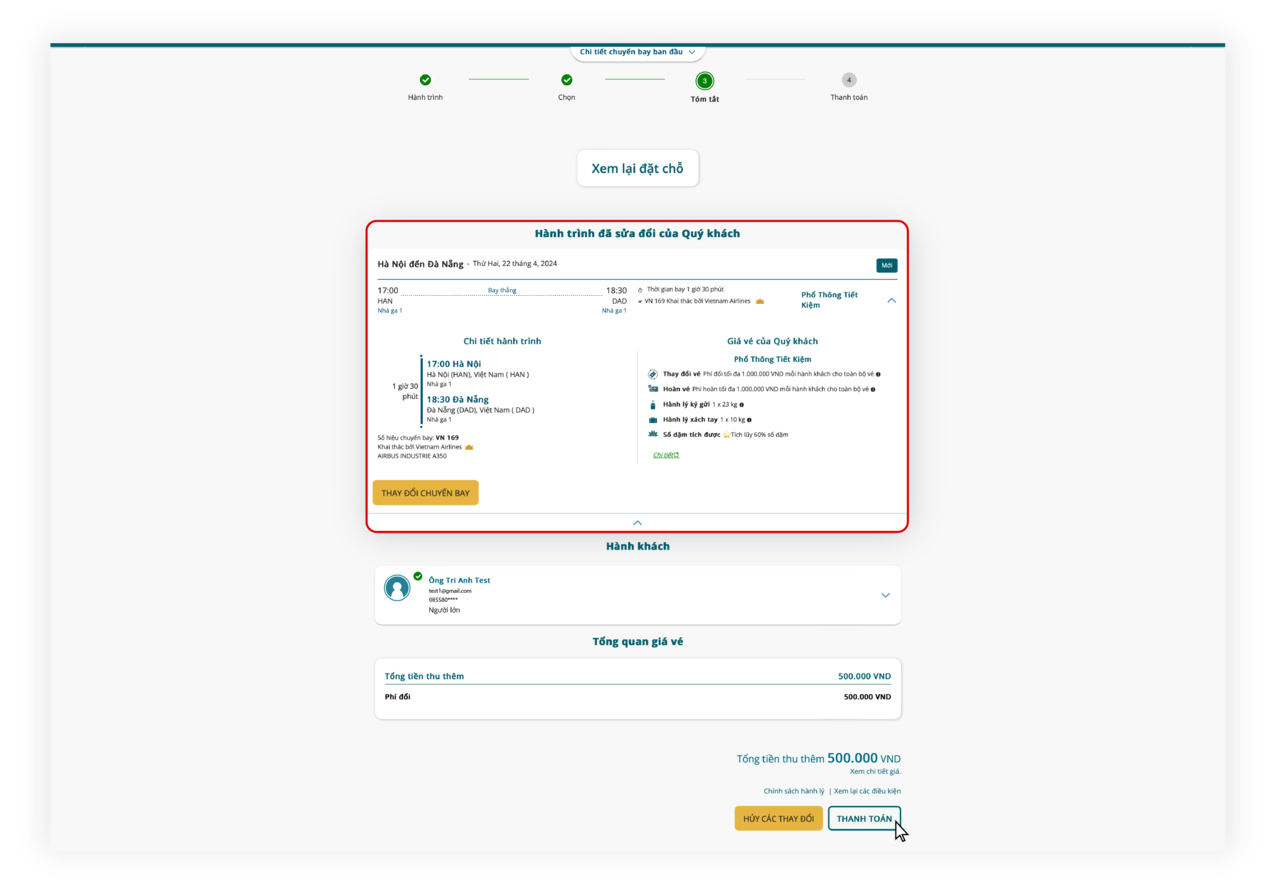
Task: Click passenger avatar of Ông Tri Anh Test
Action: click(397, 589)
